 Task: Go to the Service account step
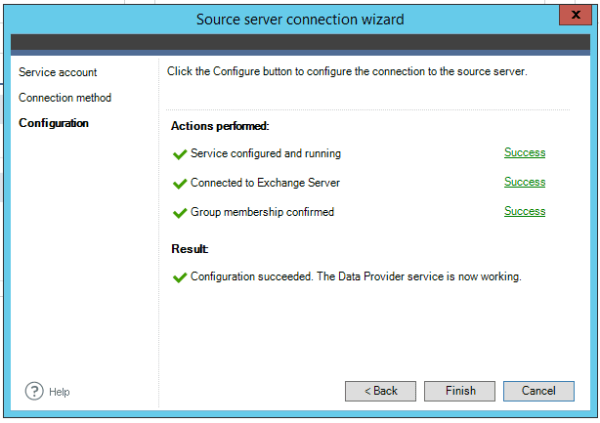pos(58,73)
